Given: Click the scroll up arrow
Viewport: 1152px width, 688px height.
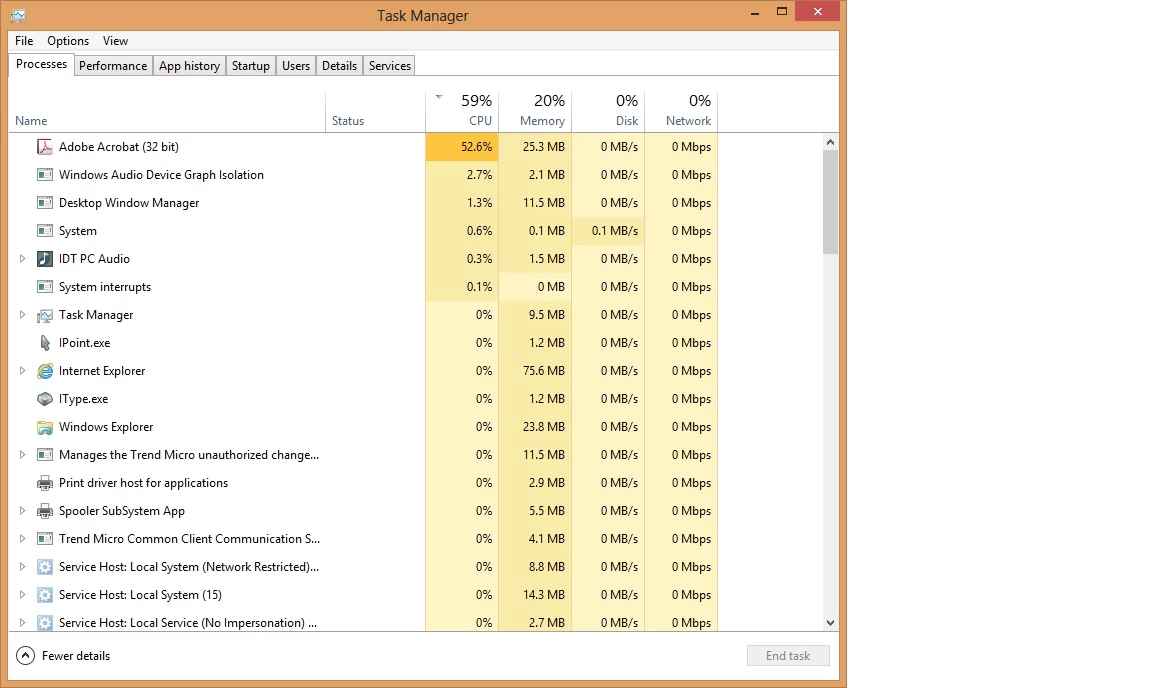Looking at the screenshot, I should click(830, 143).
